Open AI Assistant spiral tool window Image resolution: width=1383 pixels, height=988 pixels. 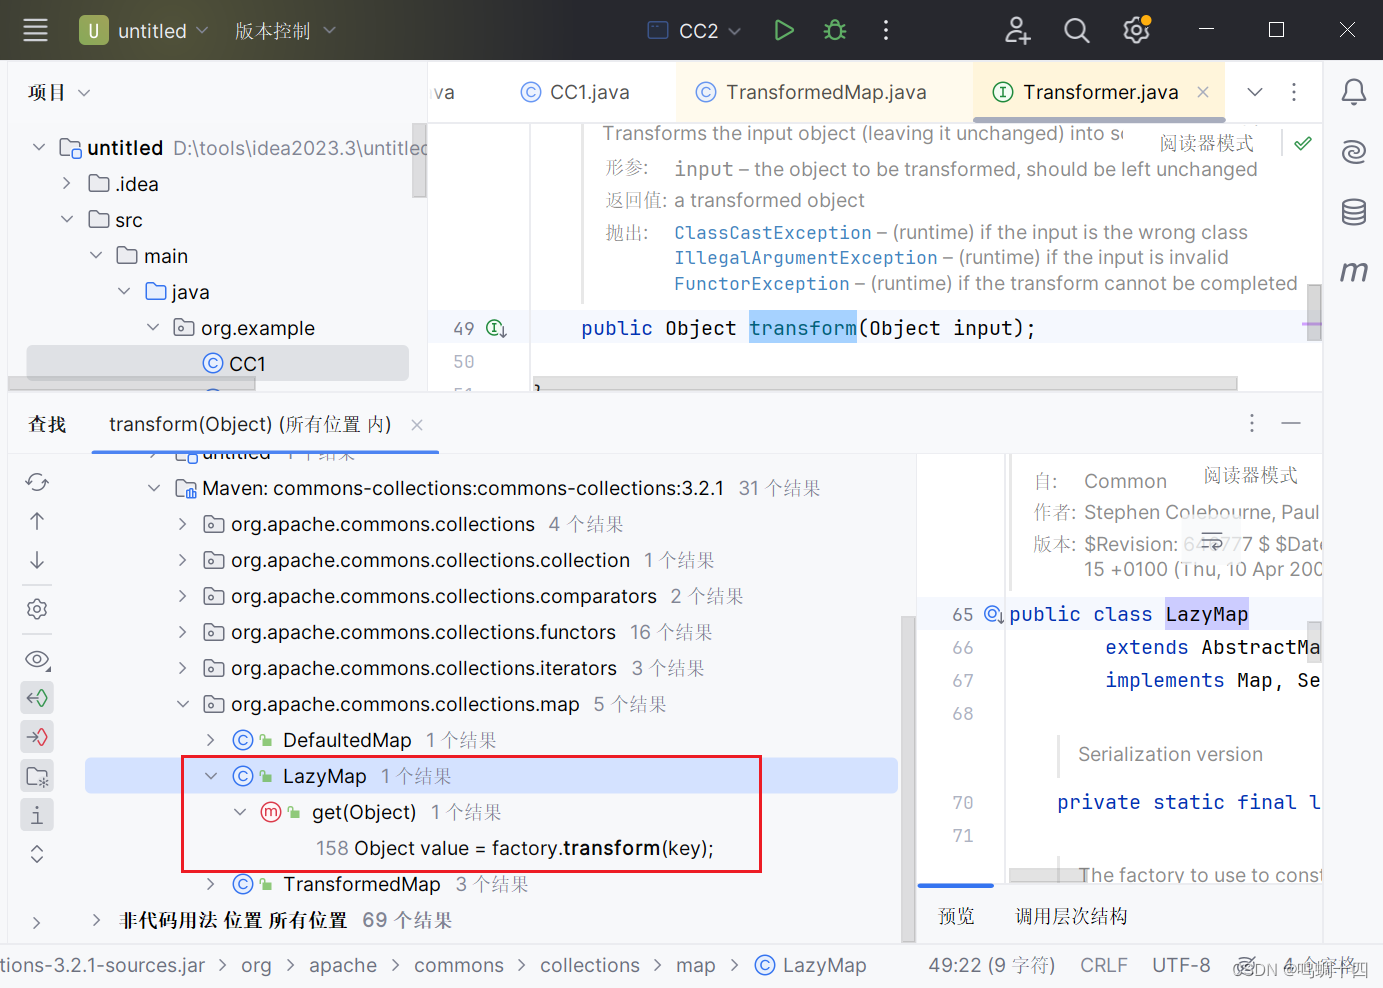tap(1354, 152)
